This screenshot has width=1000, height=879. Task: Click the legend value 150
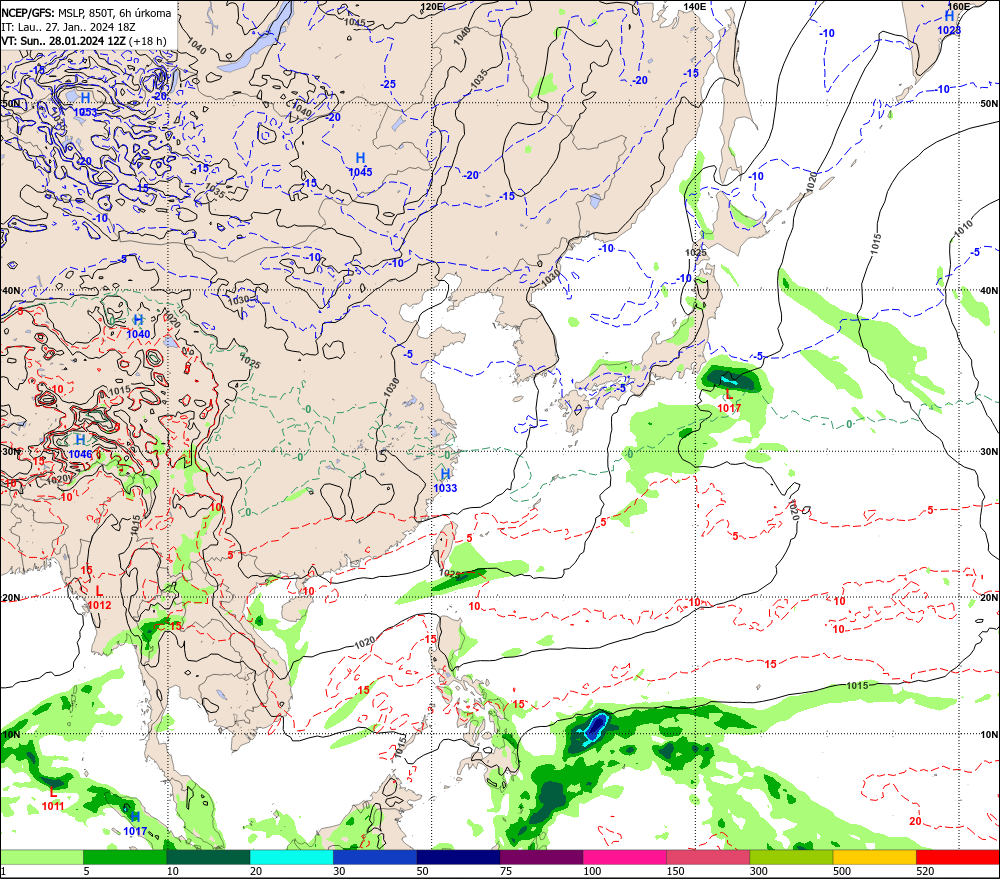[x=675, y=871]
